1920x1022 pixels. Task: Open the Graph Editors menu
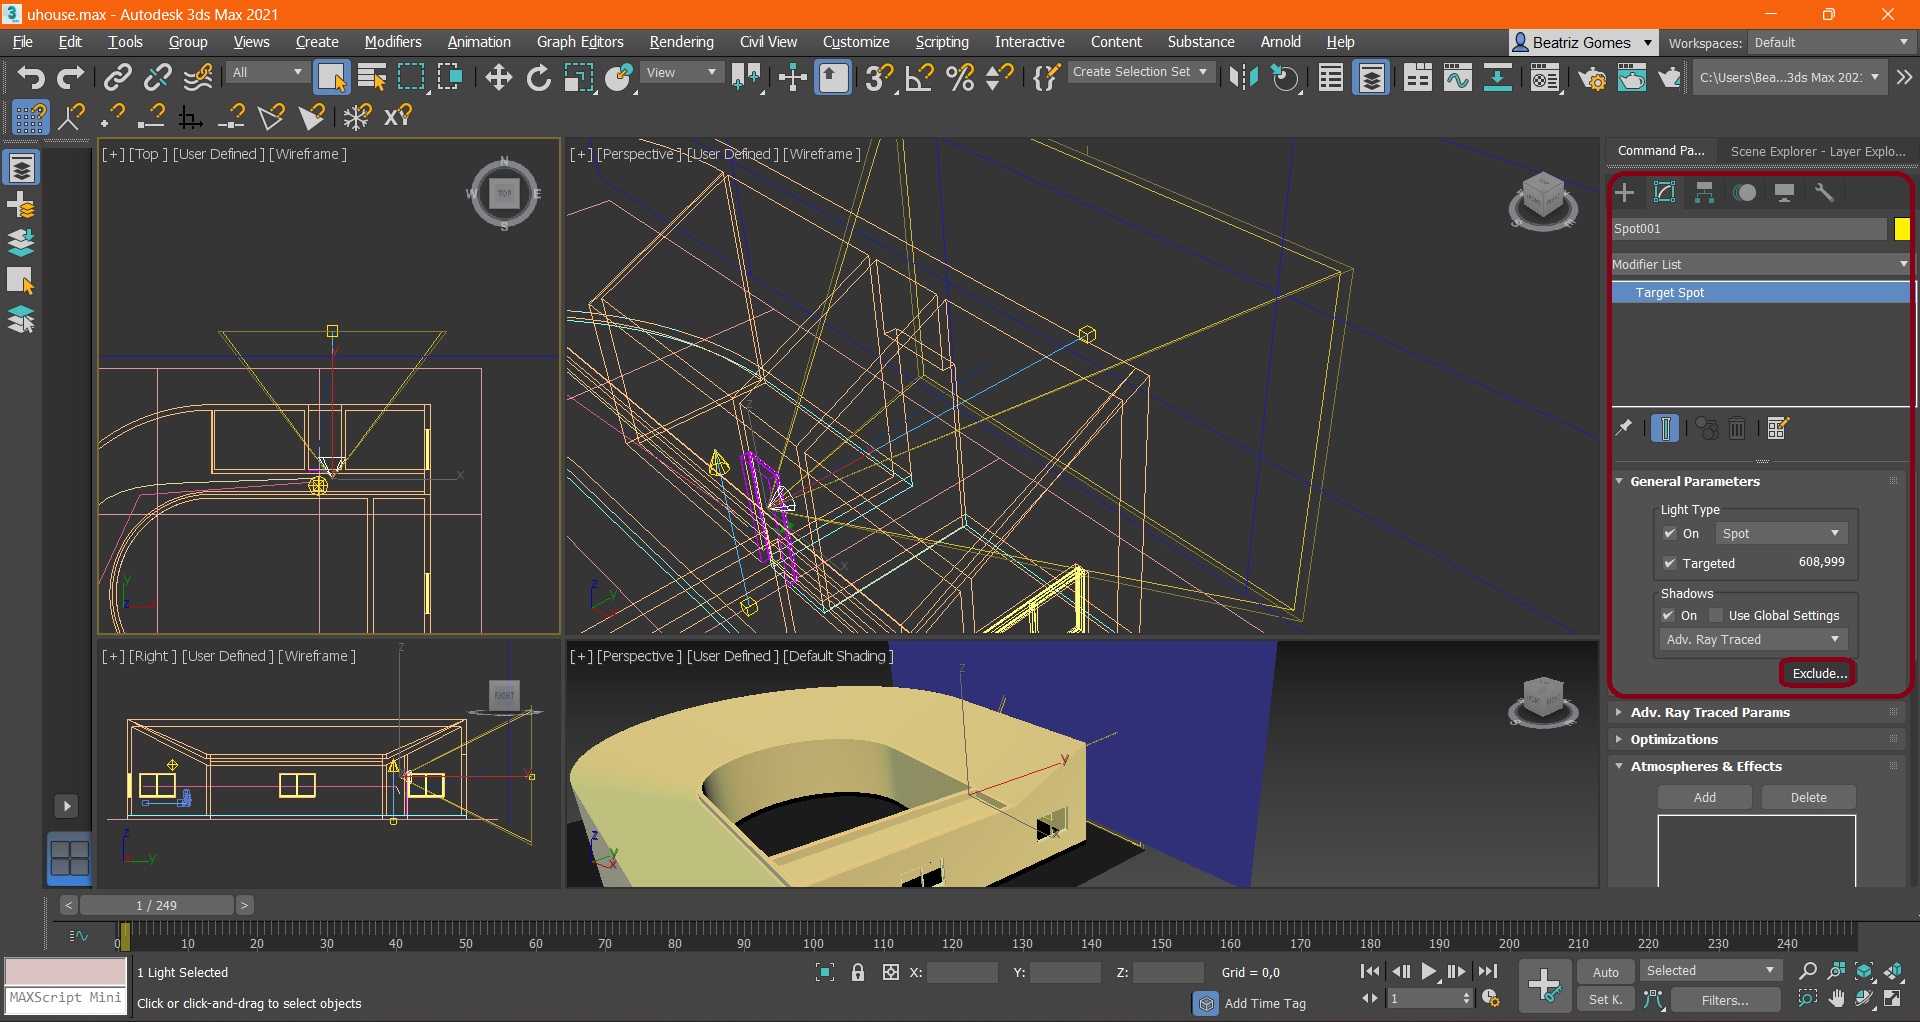click(580, 42)
